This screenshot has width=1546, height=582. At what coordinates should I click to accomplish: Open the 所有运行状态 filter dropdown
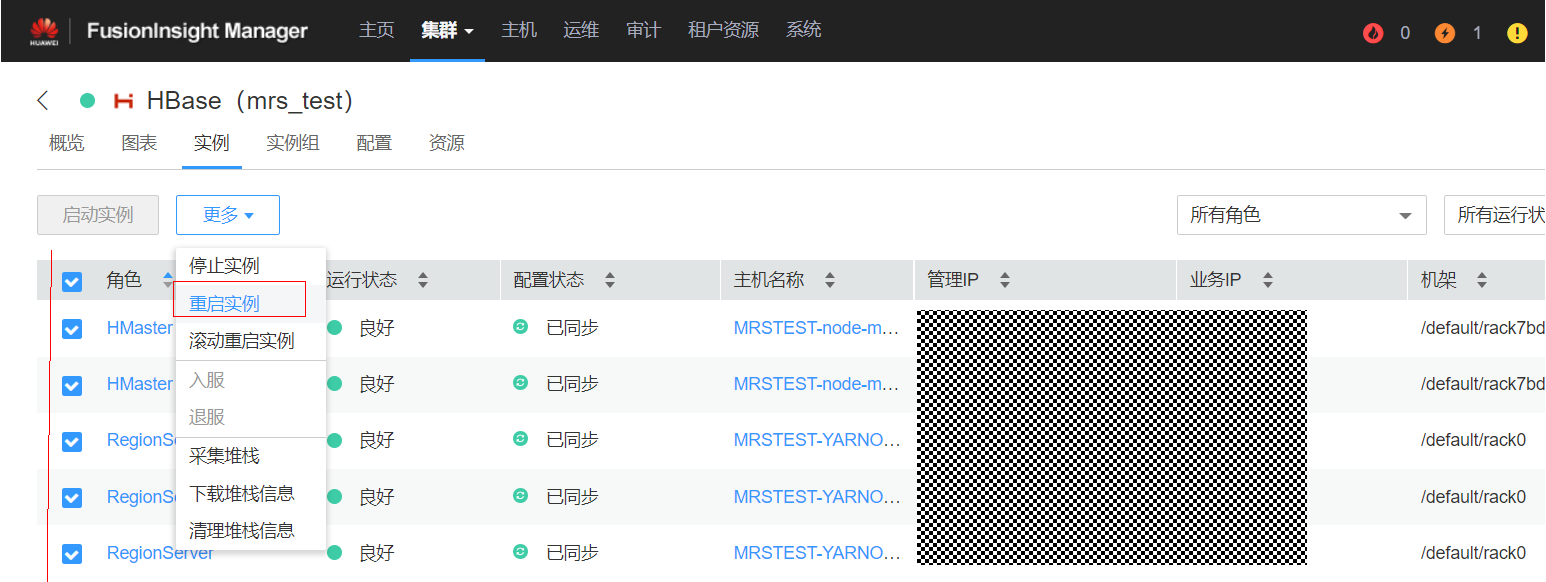tap(1495, 215)
